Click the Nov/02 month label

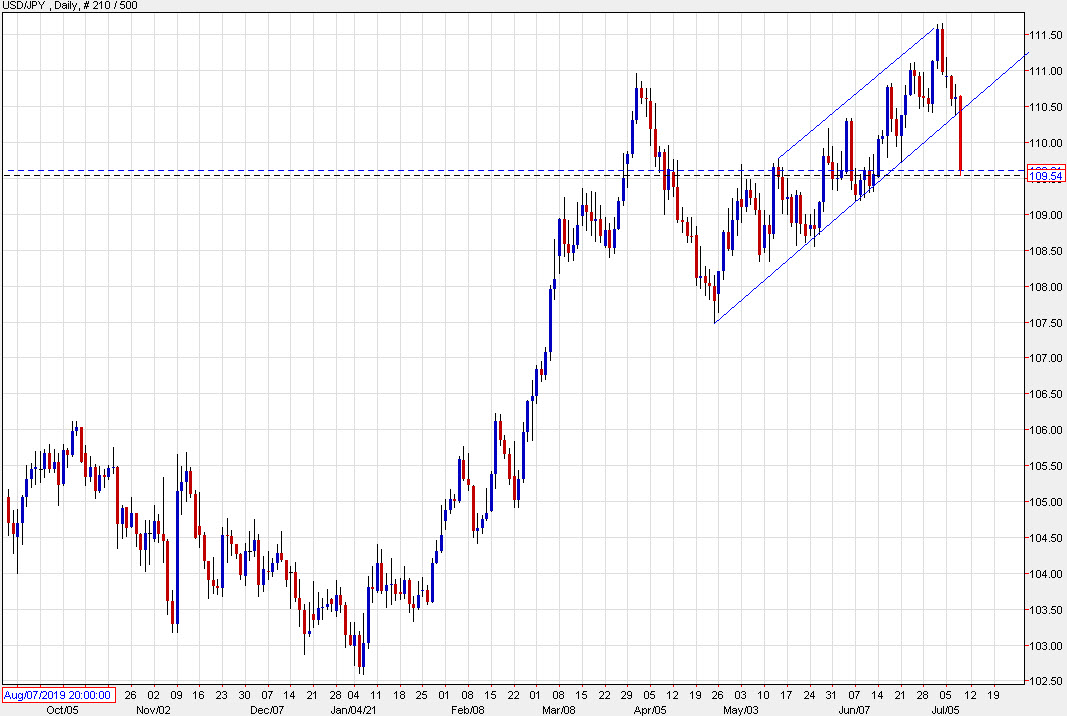tap(153, 710)
